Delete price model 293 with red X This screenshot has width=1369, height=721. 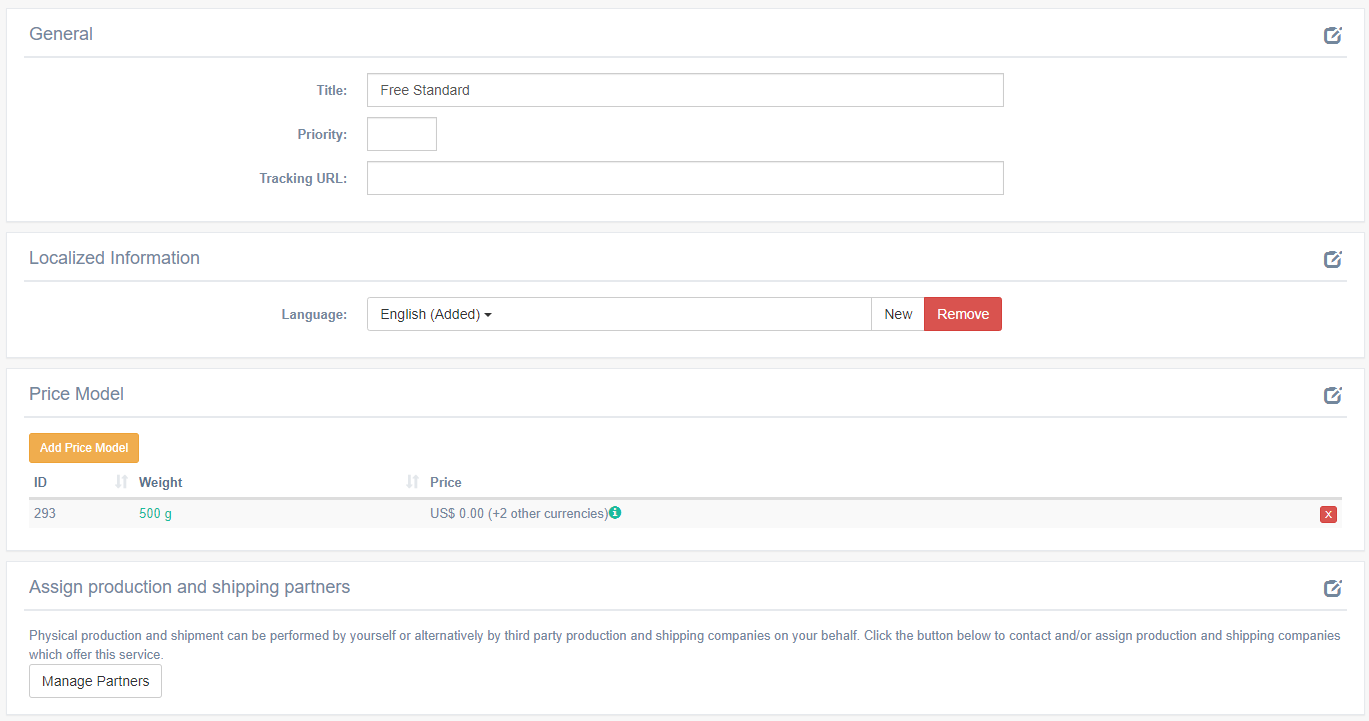pyautogui.click(x=1328, y=515)
